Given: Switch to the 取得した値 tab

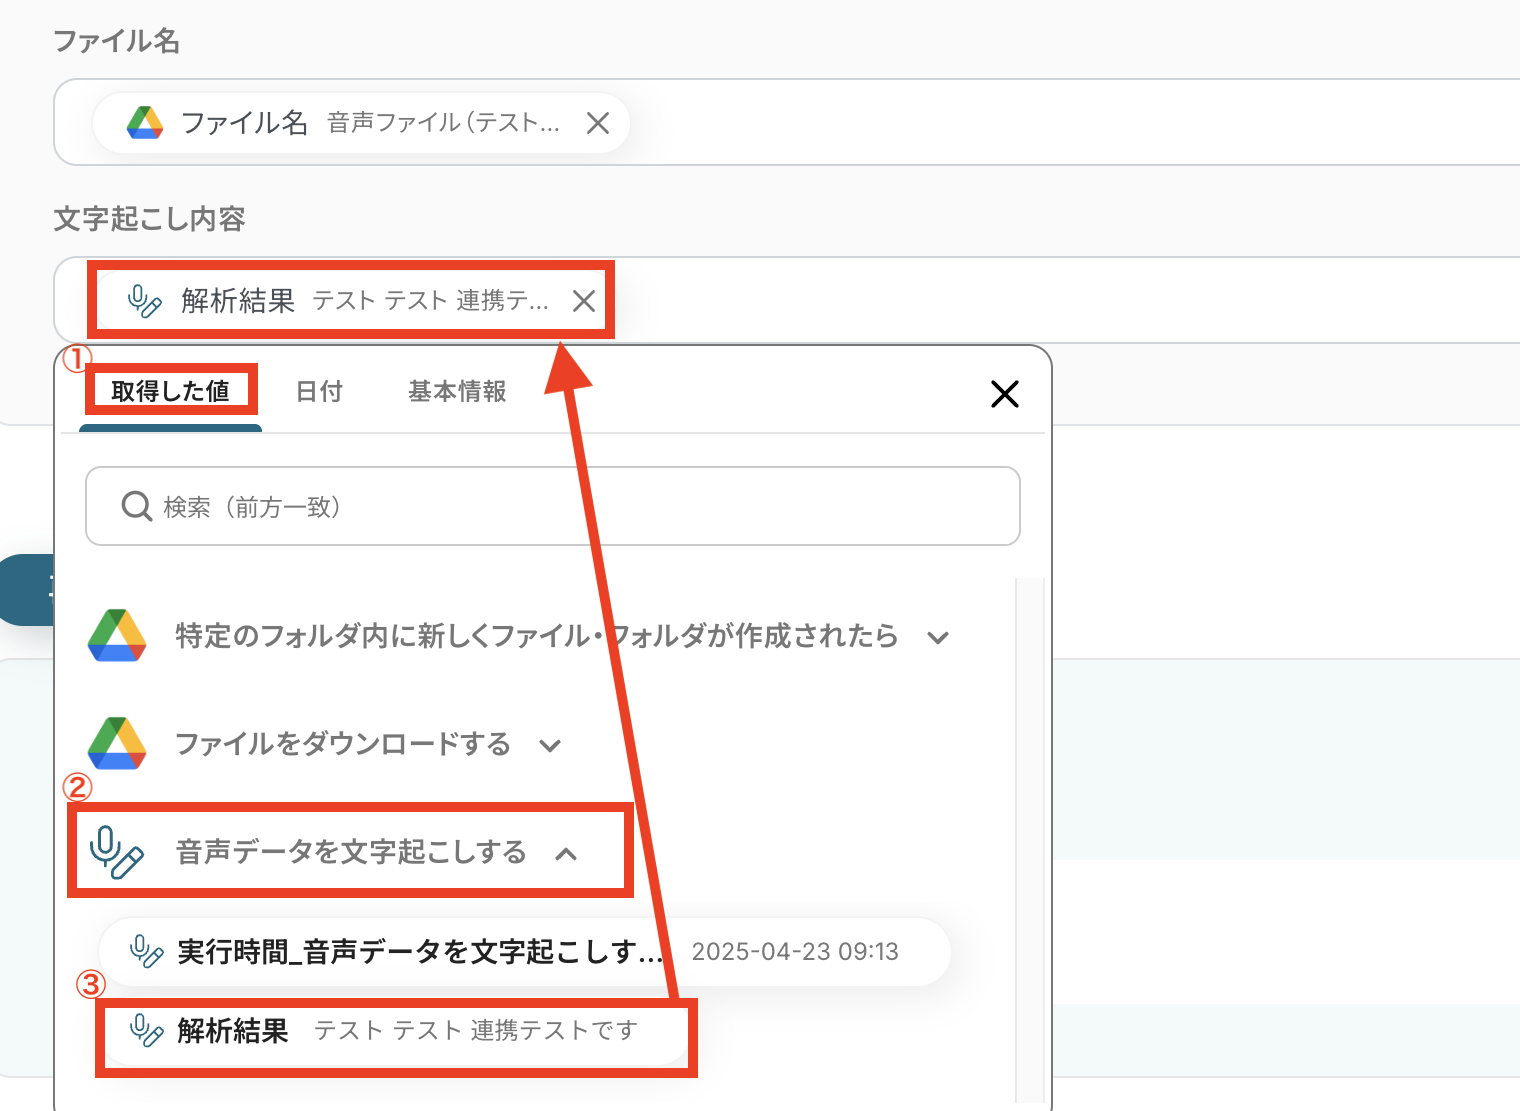Looking at the screenshot, I should click(170, 391).
